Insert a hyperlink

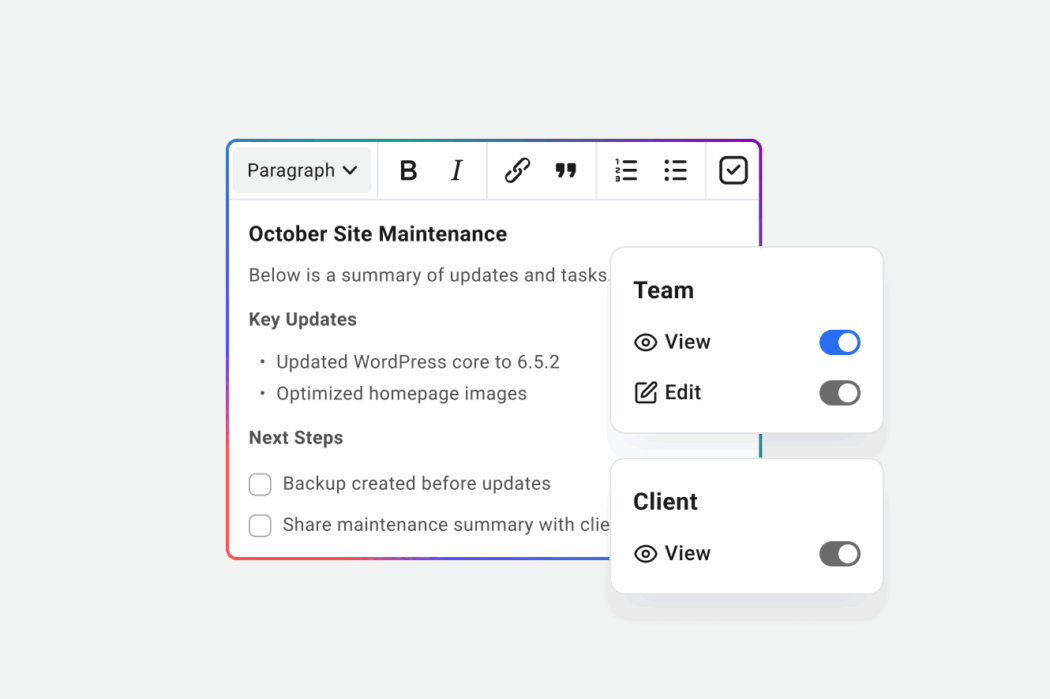pos(516,170)
